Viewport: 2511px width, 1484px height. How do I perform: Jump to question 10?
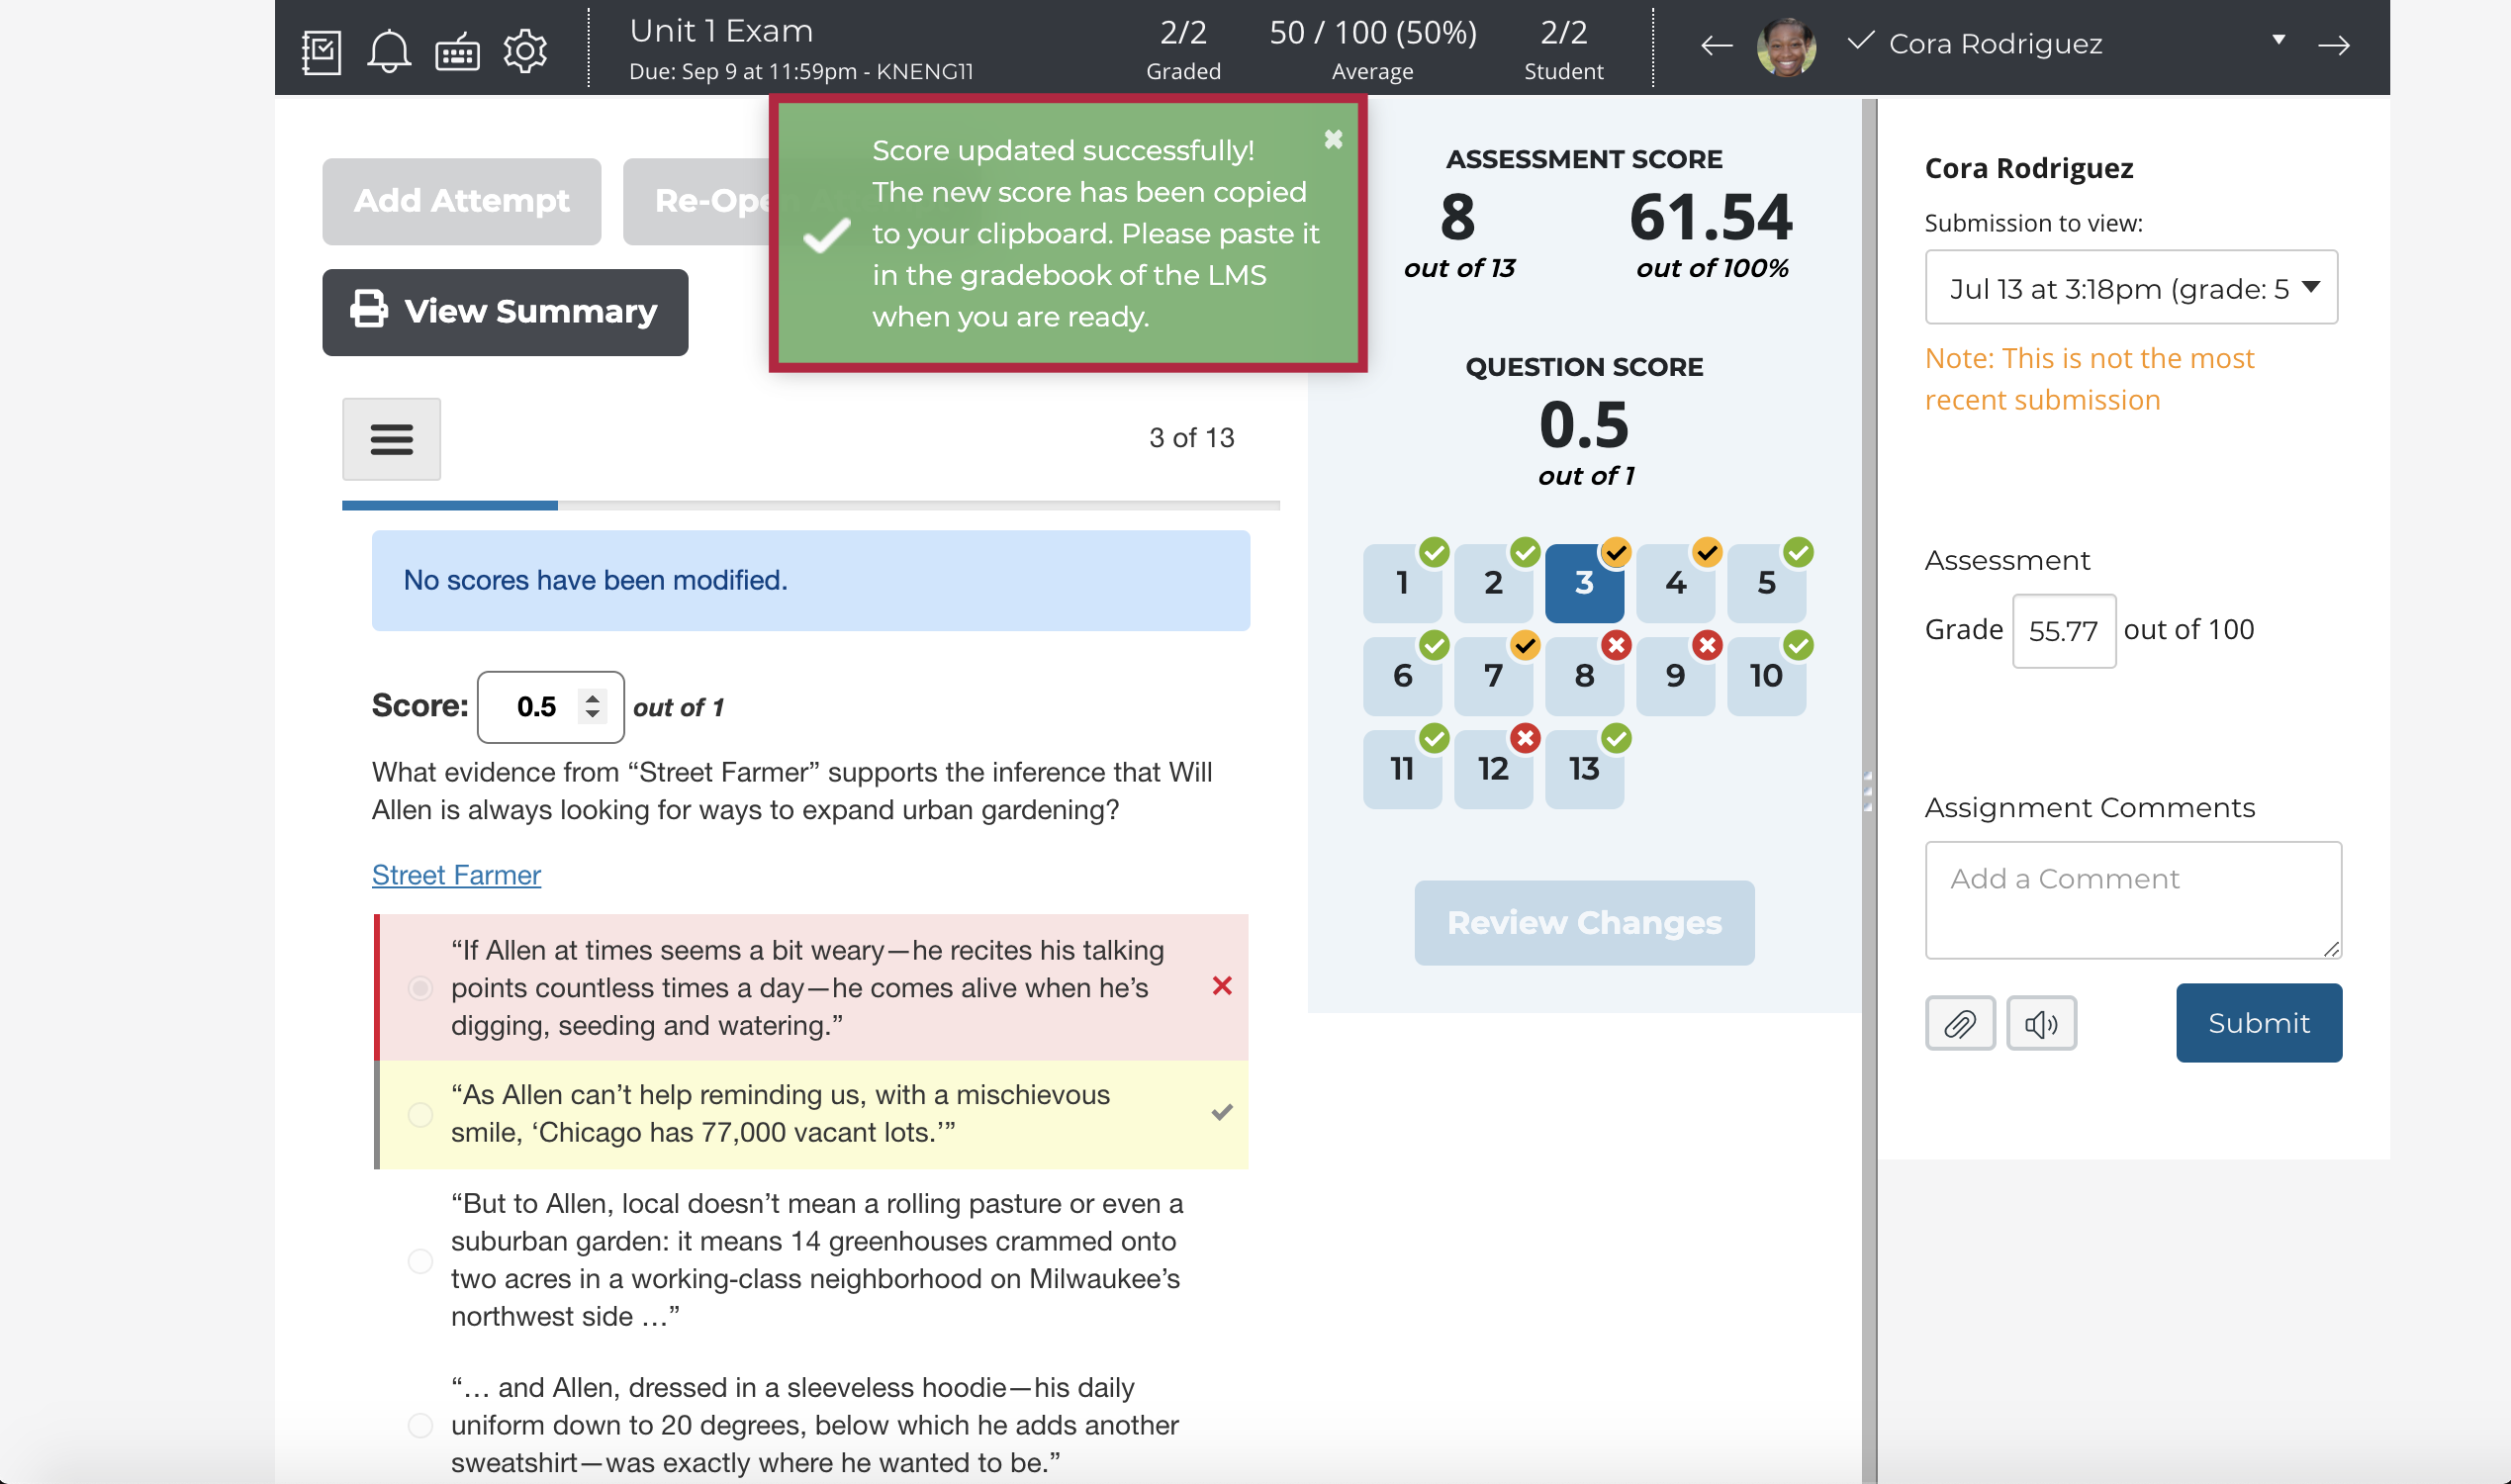1766,676
